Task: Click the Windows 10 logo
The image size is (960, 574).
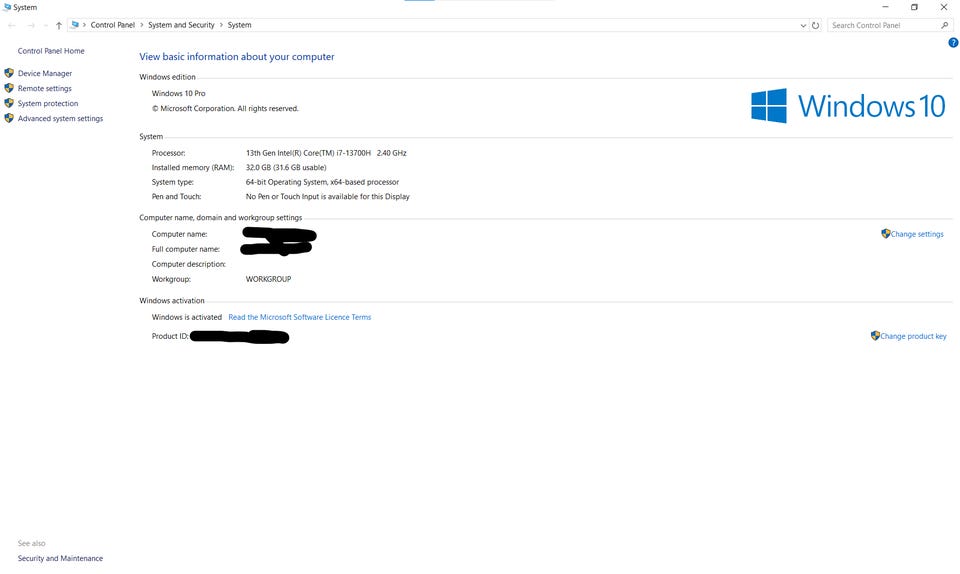Action: click(848, 106)
